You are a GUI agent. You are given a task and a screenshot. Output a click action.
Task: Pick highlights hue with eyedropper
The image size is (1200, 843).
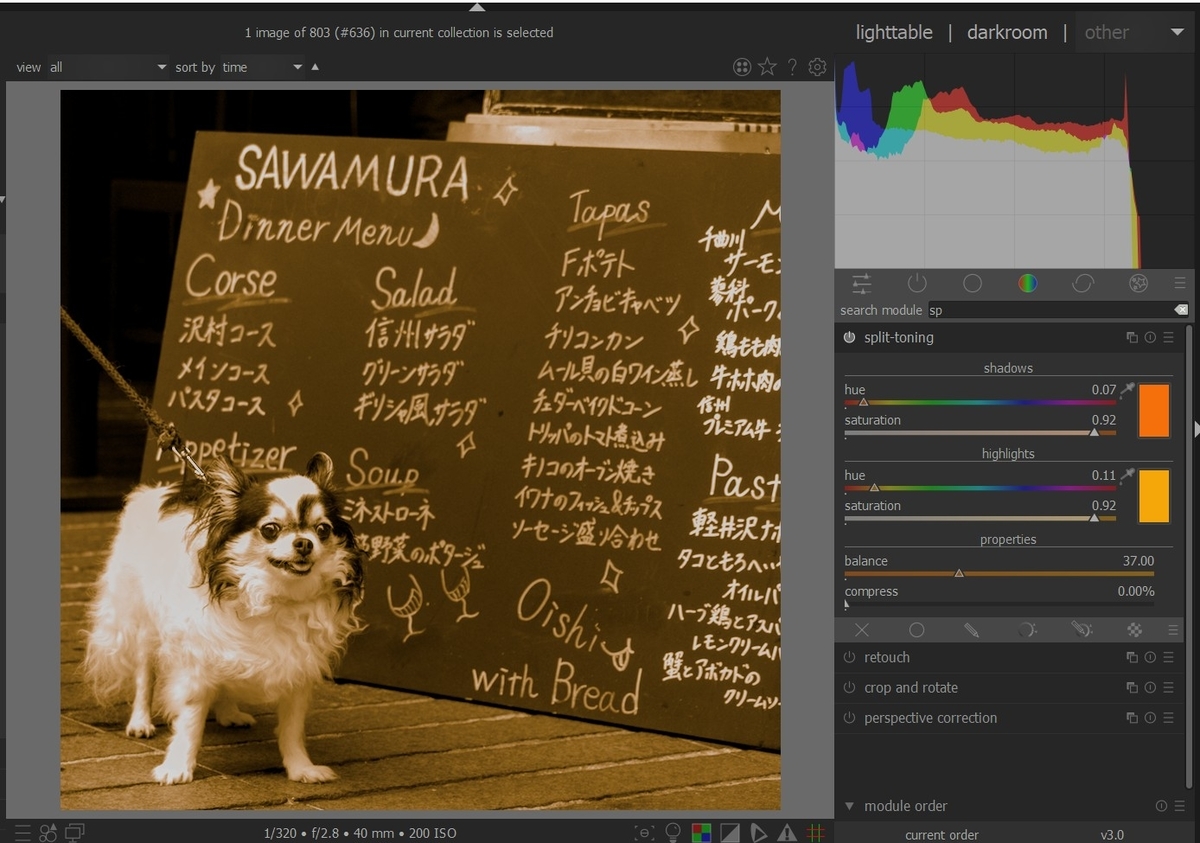click(x=1127, y=476)
